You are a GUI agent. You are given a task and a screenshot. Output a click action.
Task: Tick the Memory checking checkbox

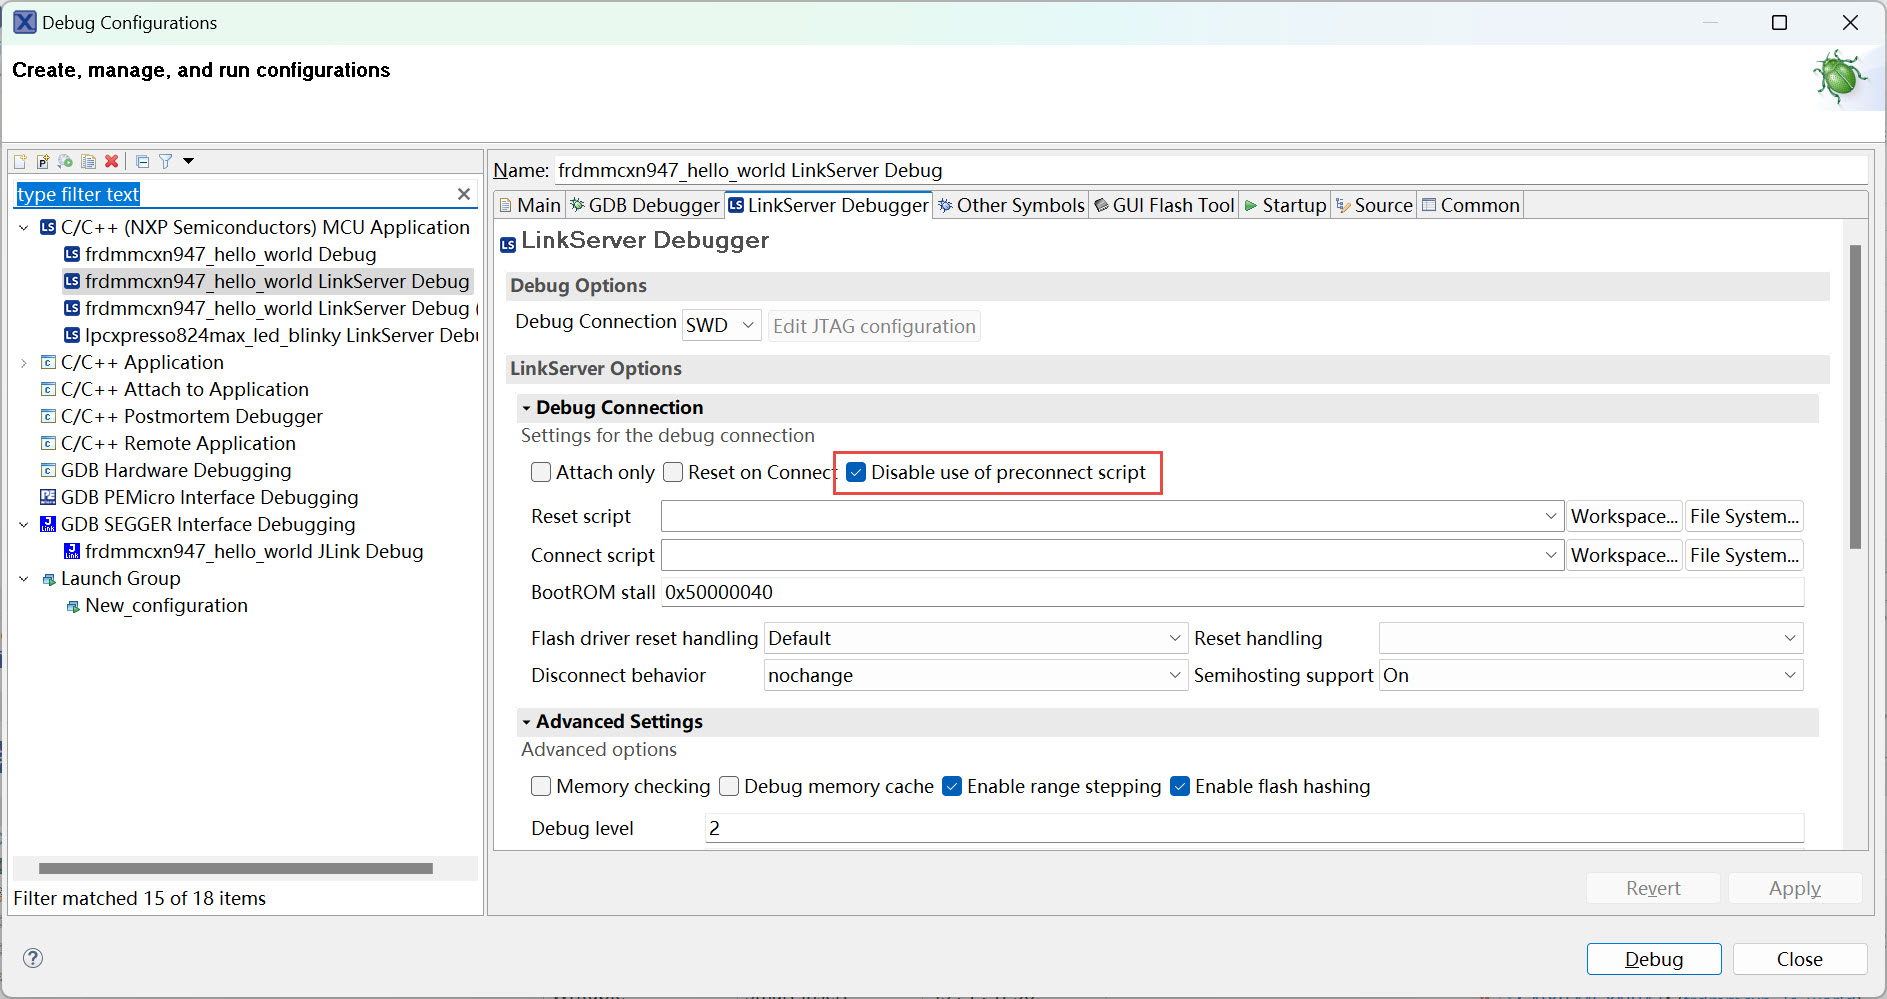coord(541,786)
